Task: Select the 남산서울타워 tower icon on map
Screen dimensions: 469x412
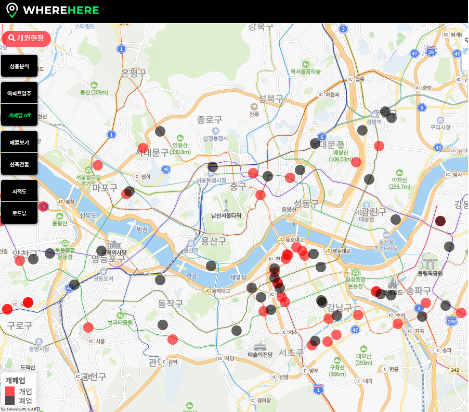Action: click(226, 205)
